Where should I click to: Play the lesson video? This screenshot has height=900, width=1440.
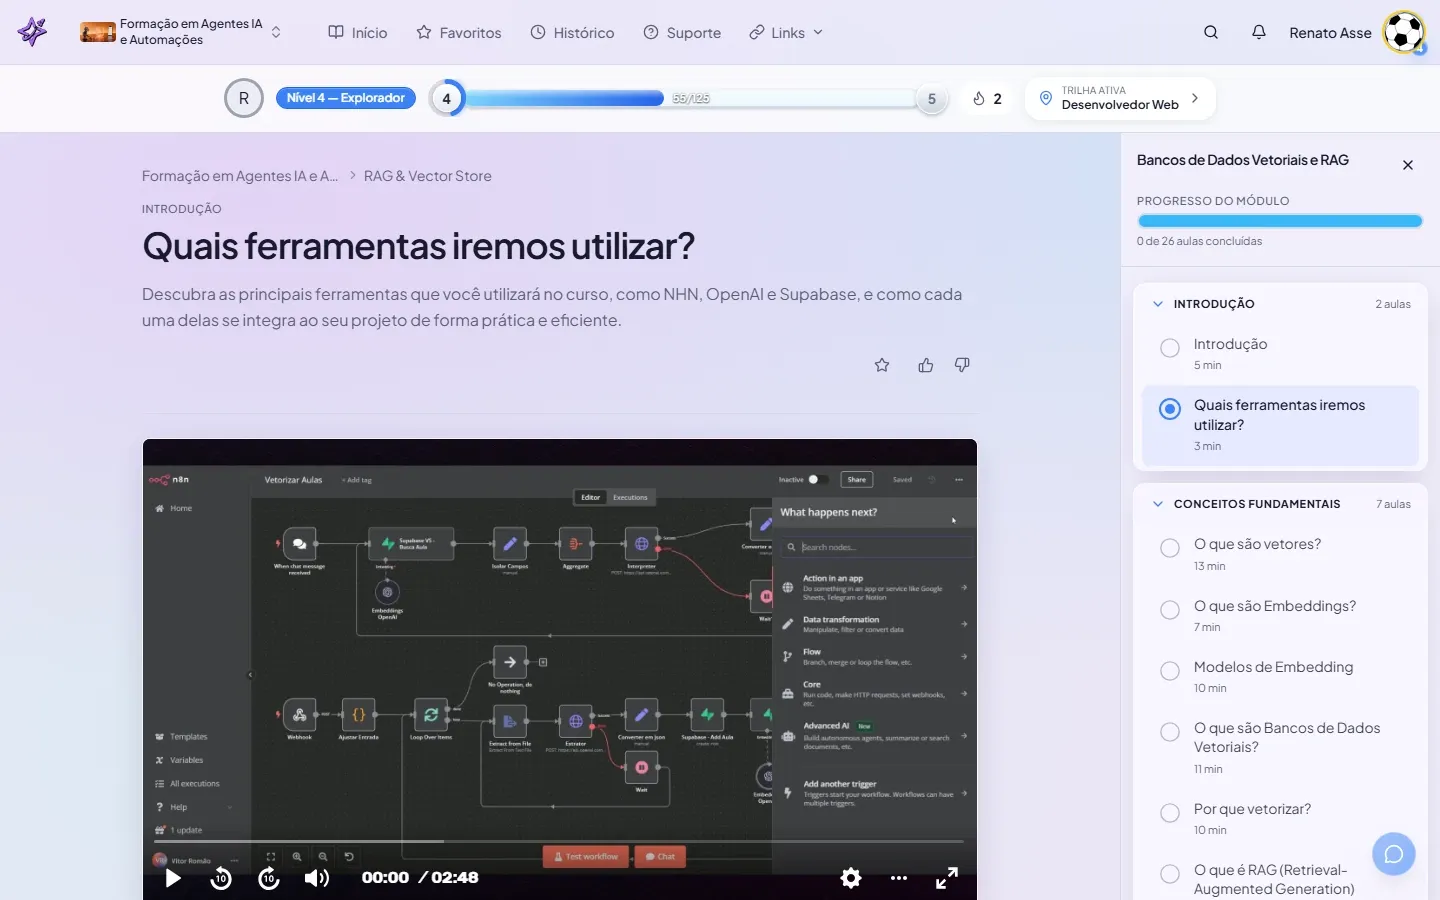pyautogui.click(x=173, y=878)
